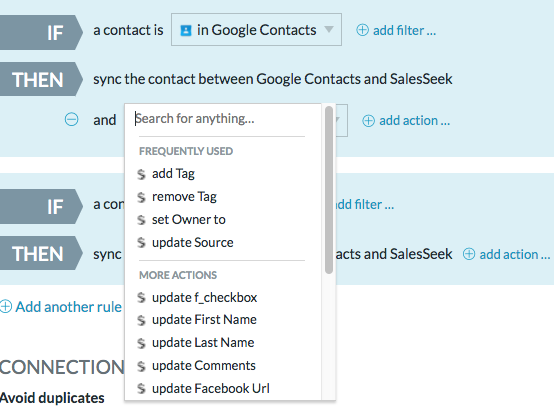Screen dimensions: 554x406
Task: Click the 'Add another rule' link
Action: (69, 307)
